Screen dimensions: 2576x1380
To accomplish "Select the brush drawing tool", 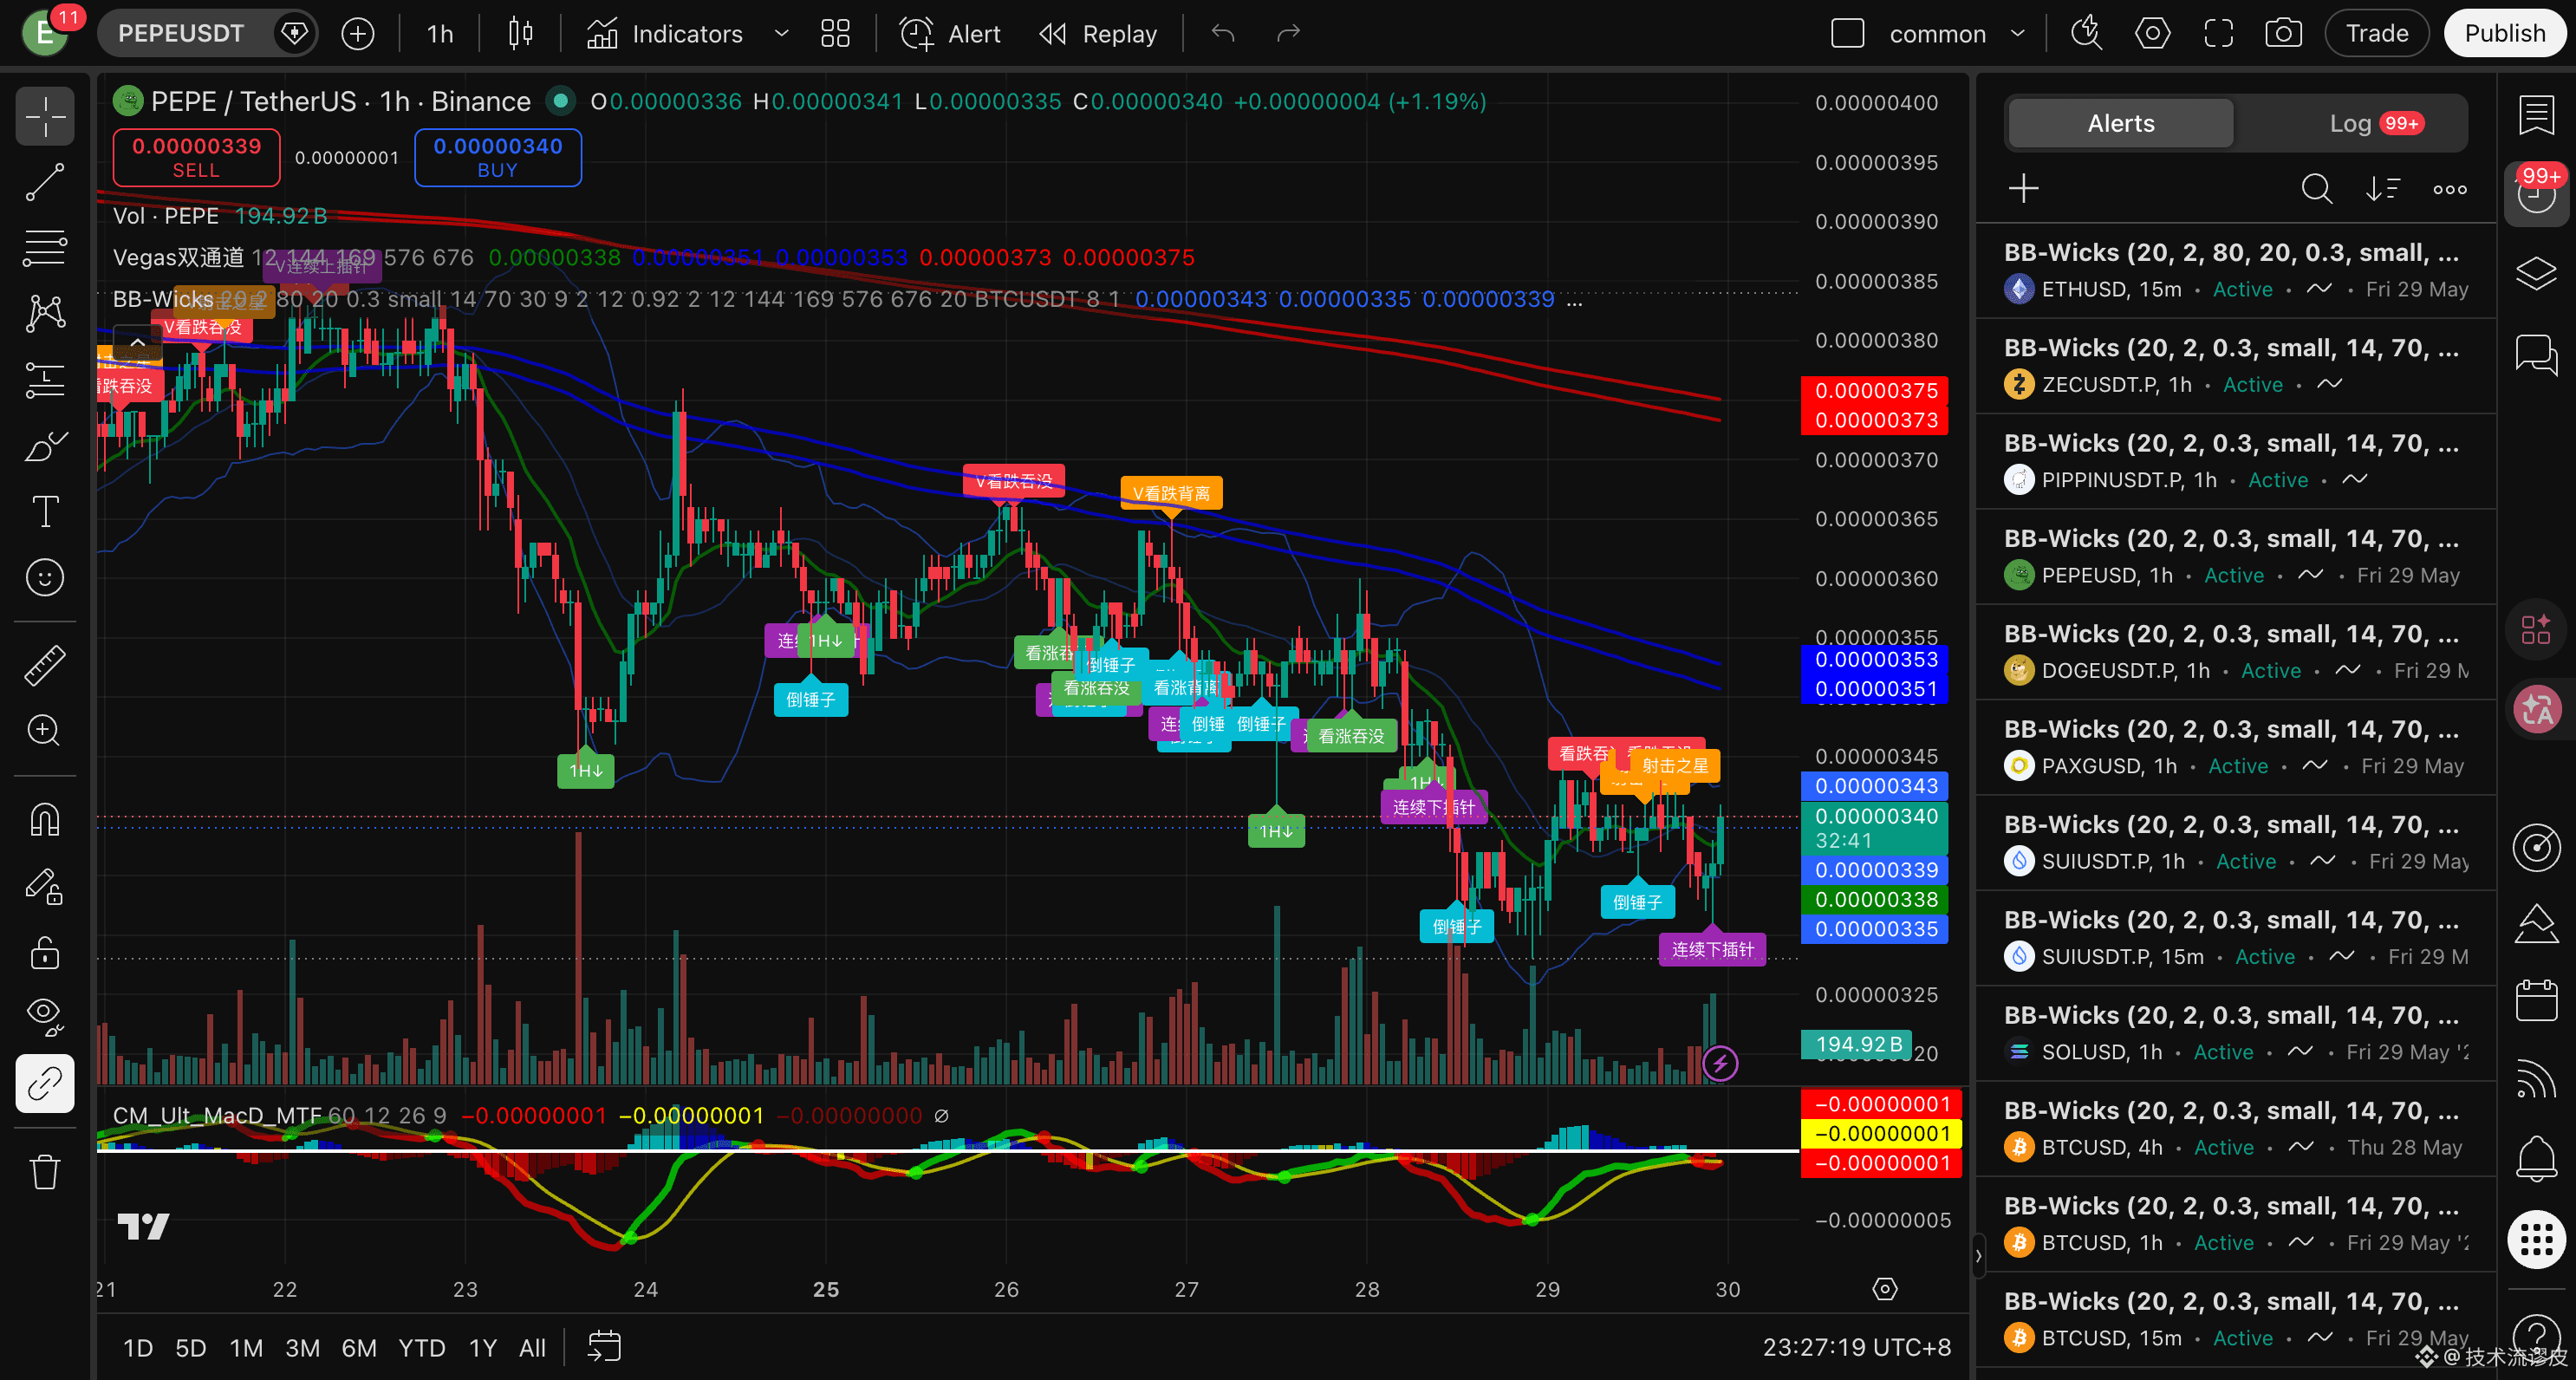I will (45, 446).
